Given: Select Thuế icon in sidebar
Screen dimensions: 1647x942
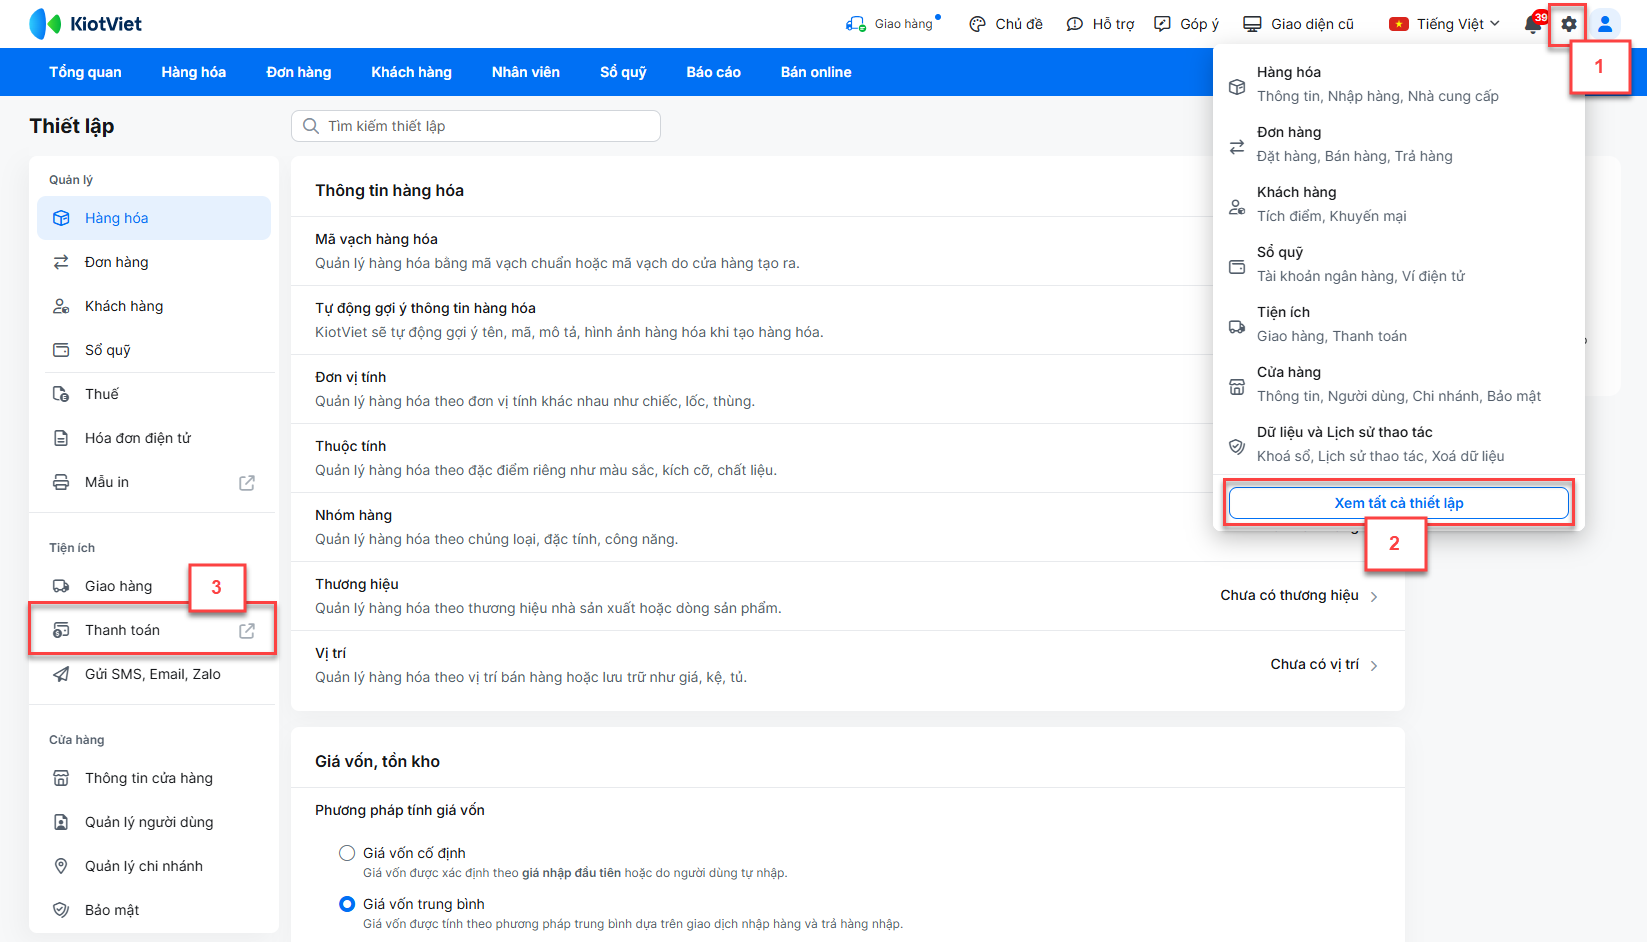Looking at the screenshot, I should tap(61, 394).
